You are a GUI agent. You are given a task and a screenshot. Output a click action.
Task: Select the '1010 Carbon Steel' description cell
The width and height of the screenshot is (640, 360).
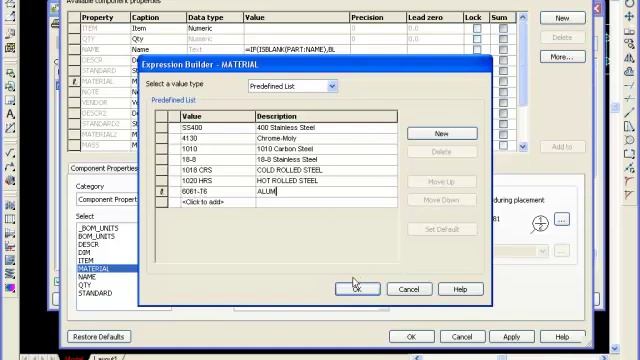pos(326,149)
